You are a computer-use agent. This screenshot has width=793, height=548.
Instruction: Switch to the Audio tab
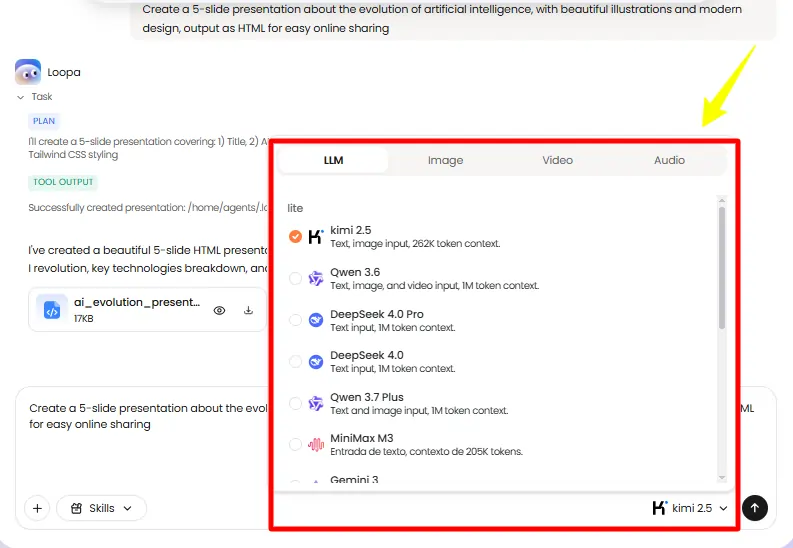click(x=669, y=160)
